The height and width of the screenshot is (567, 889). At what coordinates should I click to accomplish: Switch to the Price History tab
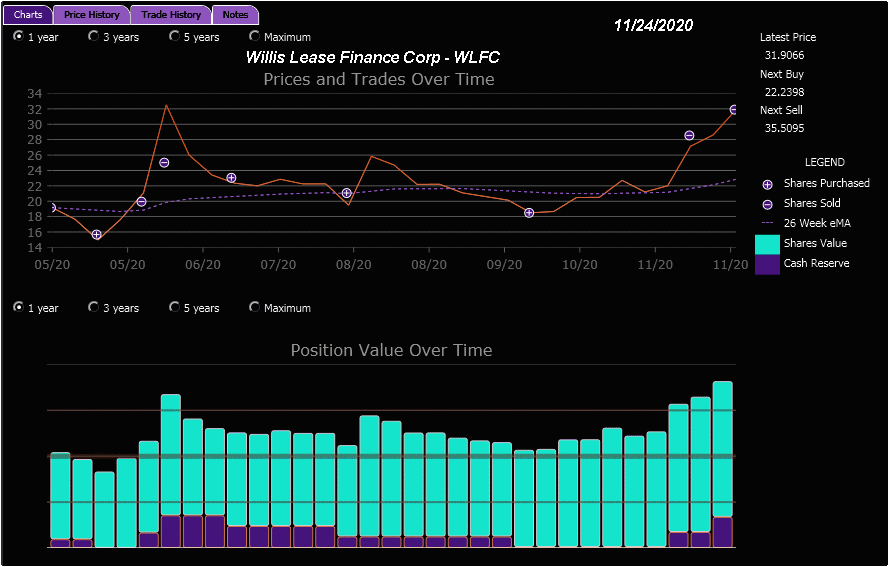pyautogui.click(x=91, y=15)
